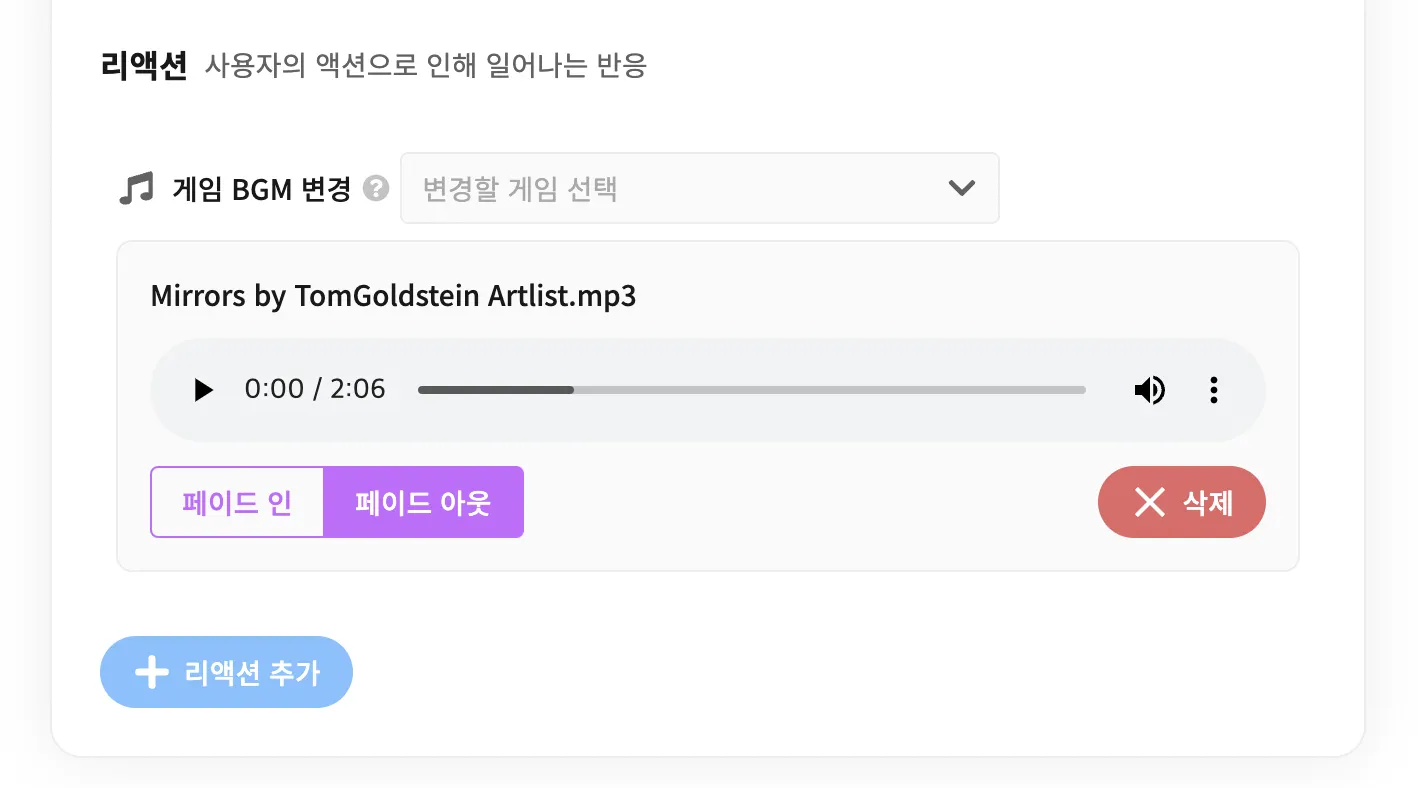Image resolution: width=1418 pixels, height=788 pixels.
Task: Open the audio player three-dot menu
Action: click(1213, 390)
